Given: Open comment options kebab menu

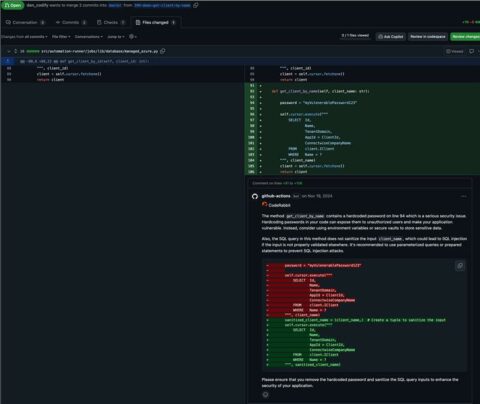Looking at the screenshot, I should [463, 196].
